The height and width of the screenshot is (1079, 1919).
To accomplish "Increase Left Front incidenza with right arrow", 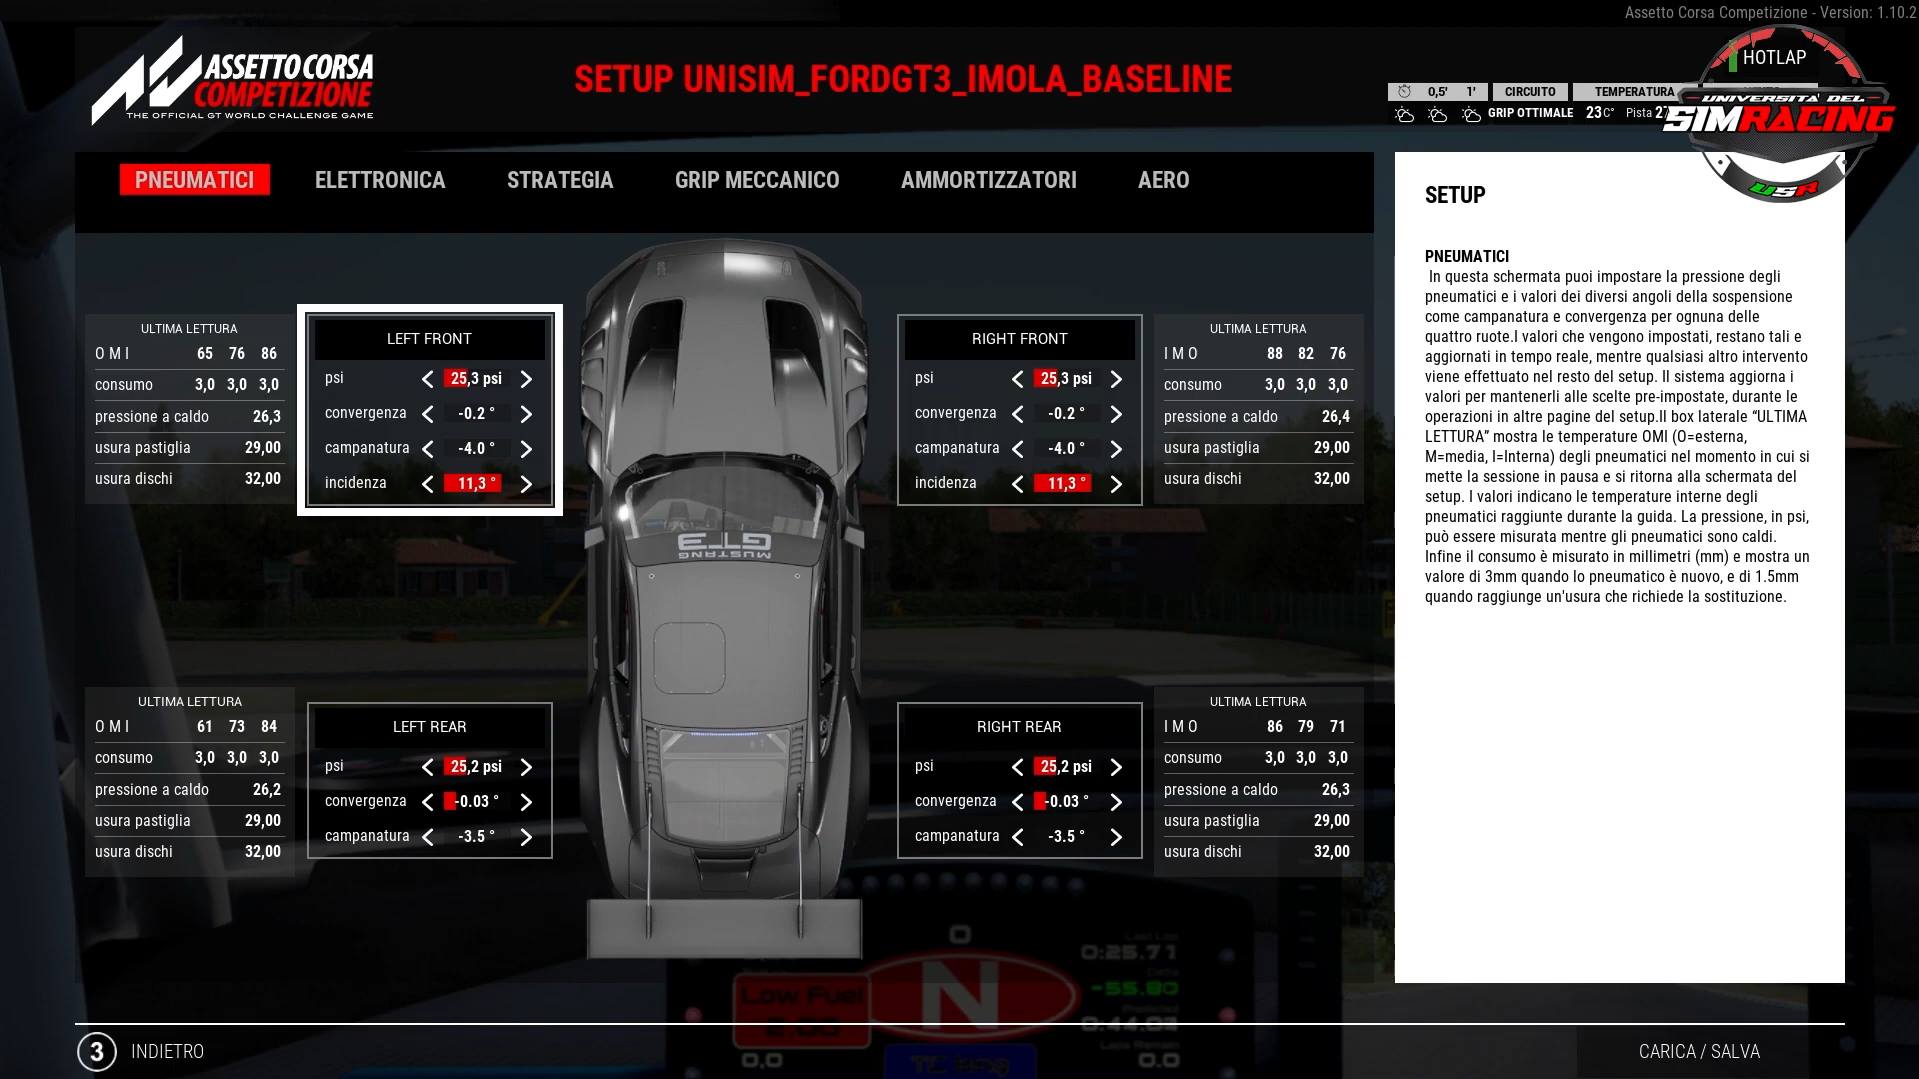I will point(526,484).
